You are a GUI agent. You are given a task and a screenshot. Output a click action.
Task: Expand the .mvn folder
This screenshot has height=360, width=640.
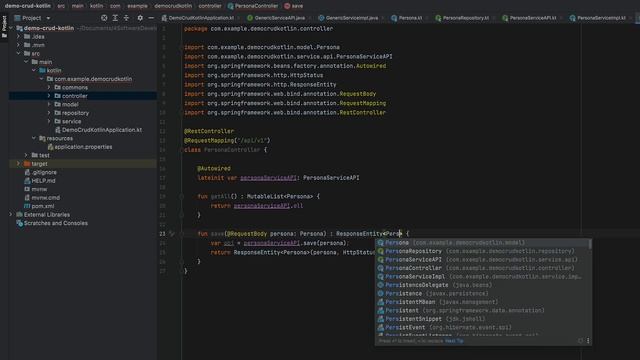tap(18, 45)
